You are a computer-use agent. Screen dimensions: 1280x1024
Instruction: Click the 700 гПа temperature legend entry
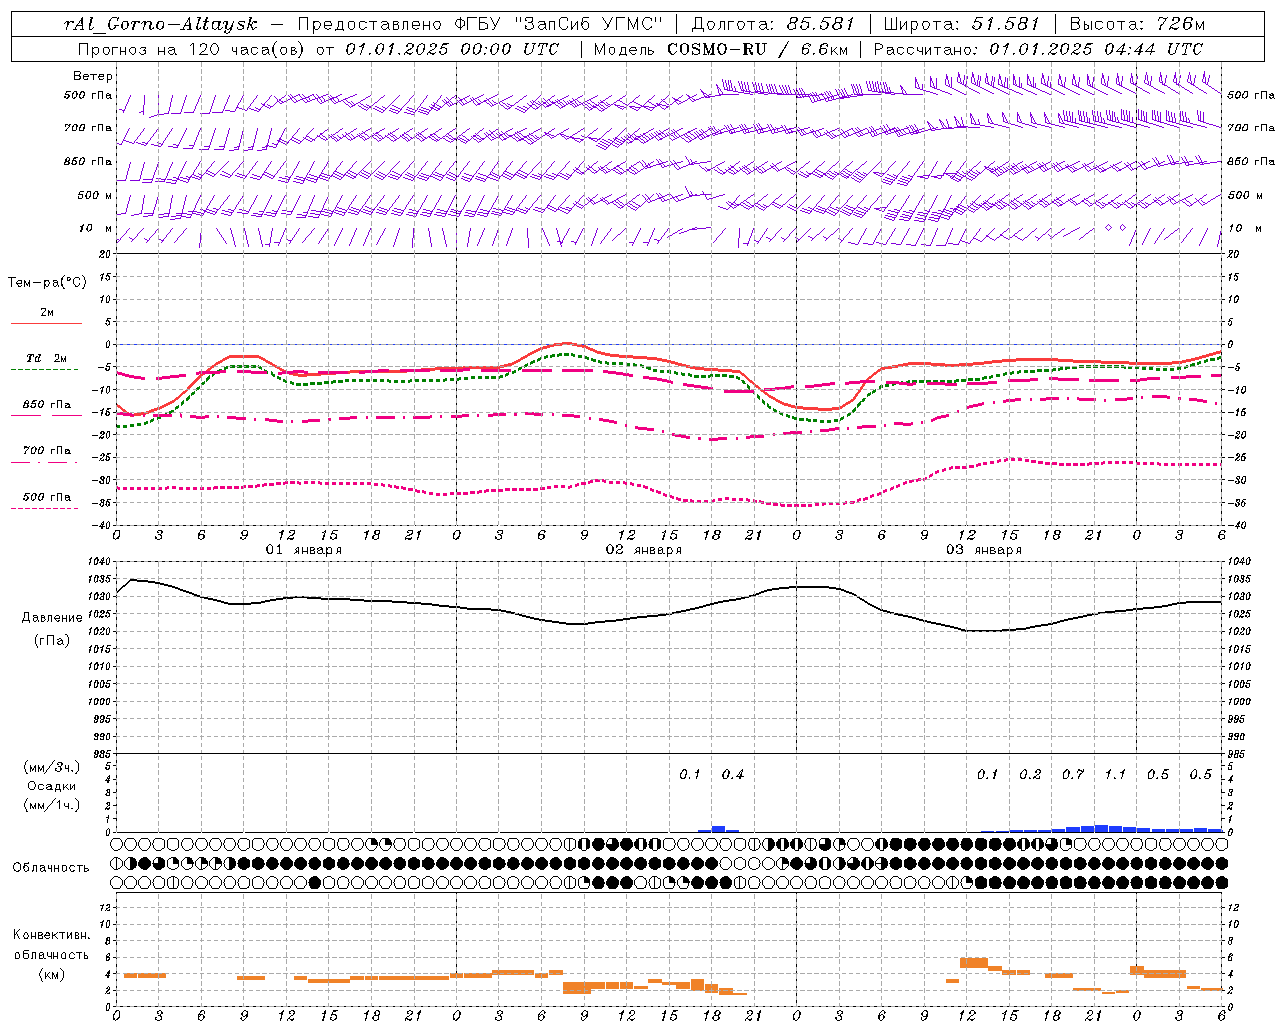[47, 451]
